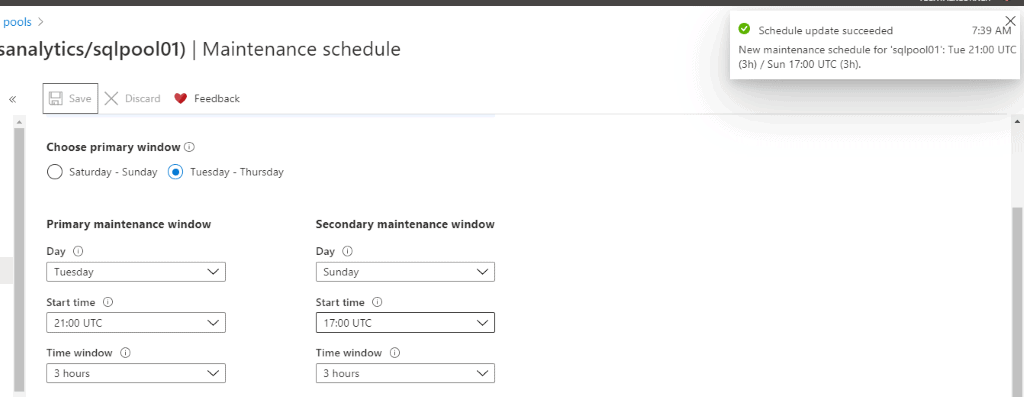Screen dimensions: 1024x397
Task: Click the pools breadcrumb link
Action: 17,22
